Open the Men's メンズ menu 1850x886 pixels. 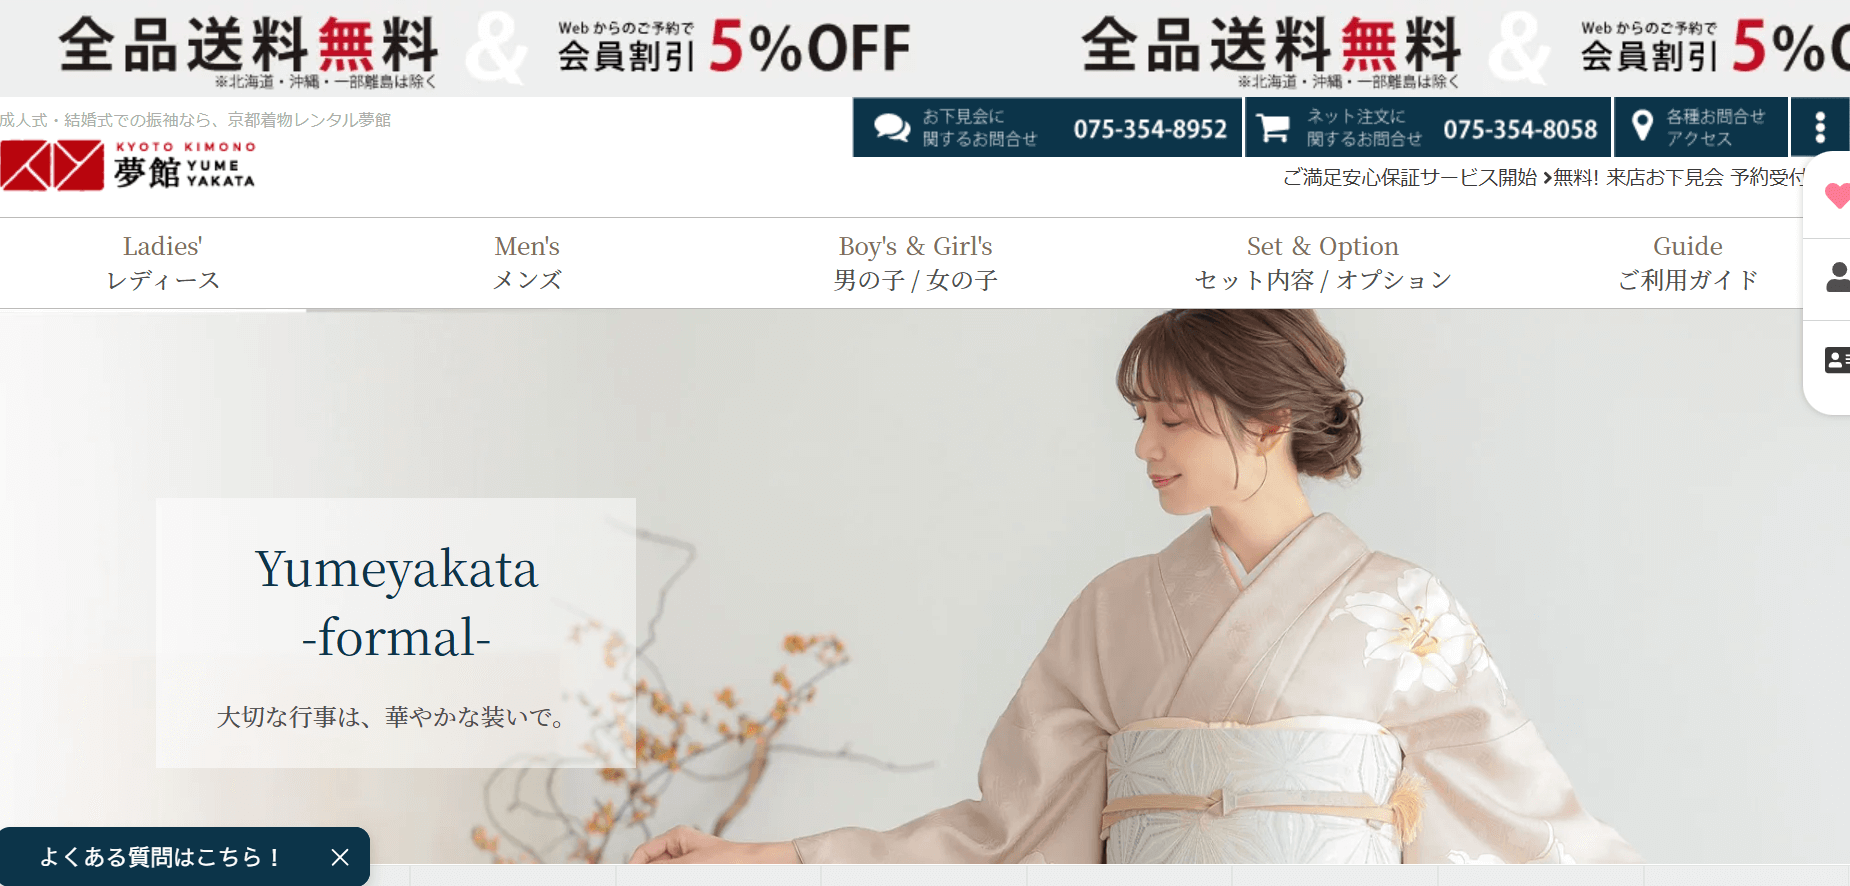[527, 263]
